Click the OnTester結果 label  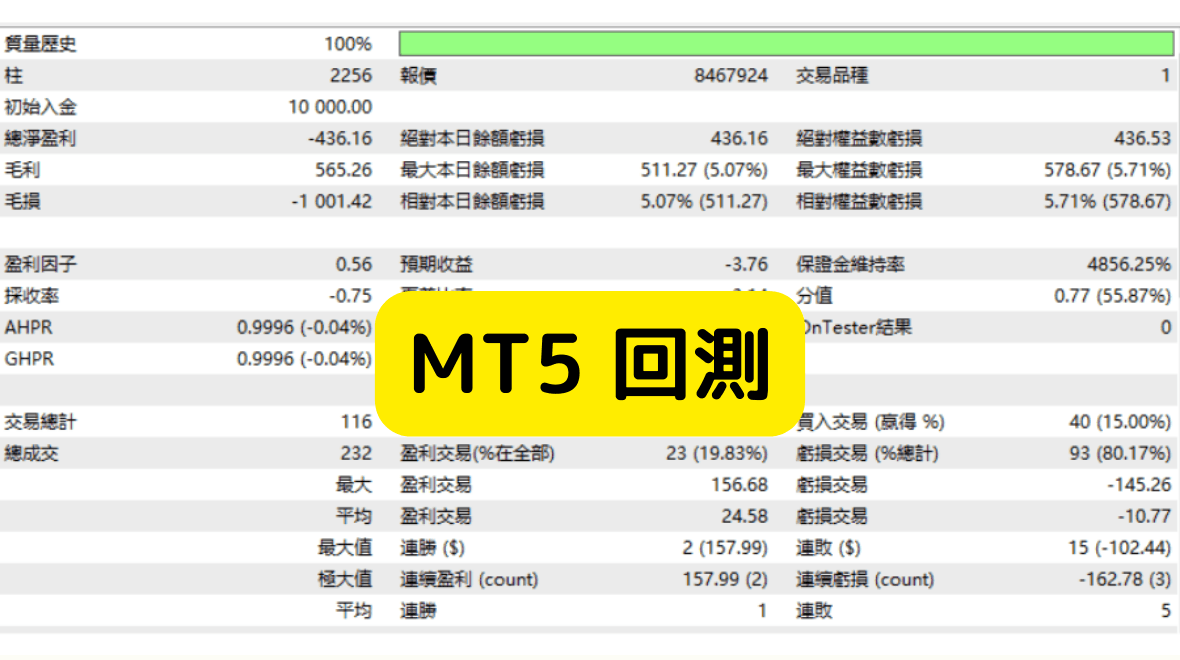pos(859,328)
